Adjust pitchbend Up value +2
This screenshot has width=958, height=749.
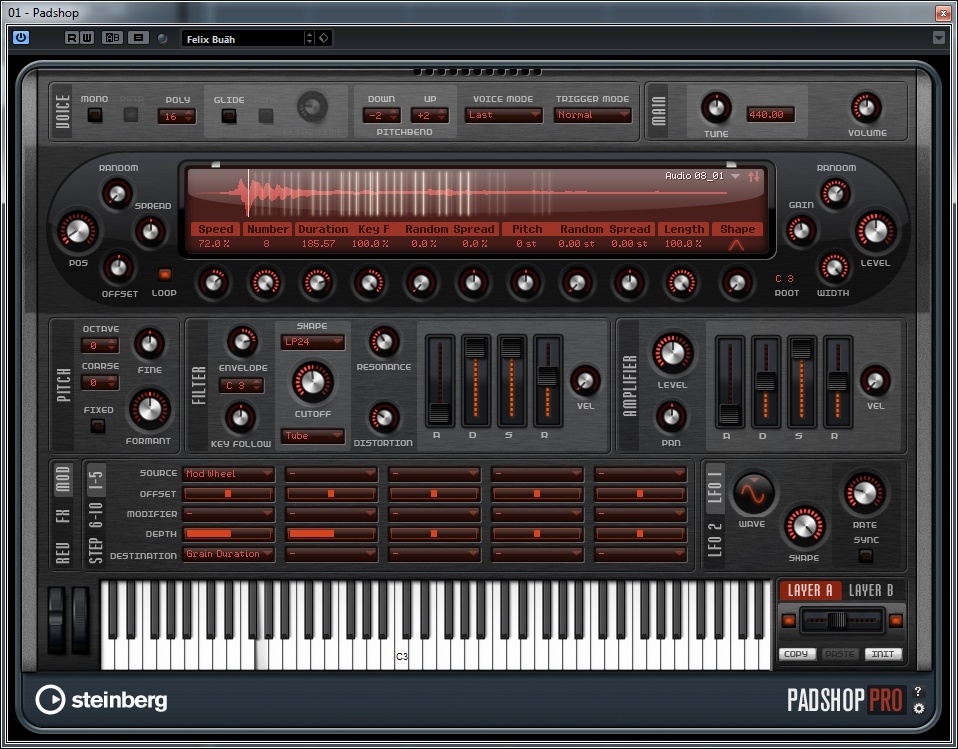[430, 115]
